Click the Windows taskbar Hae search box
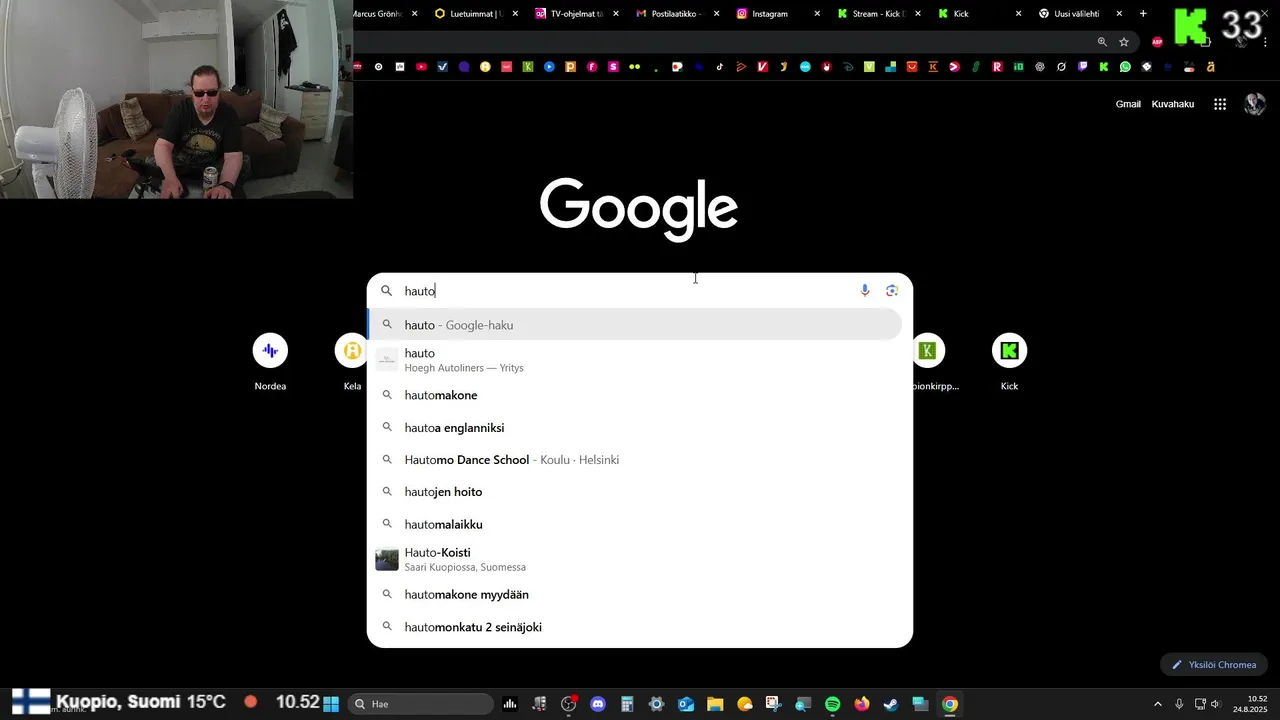Image resolution: width=1280 pixels, height=720 pixels. point(422,704)
